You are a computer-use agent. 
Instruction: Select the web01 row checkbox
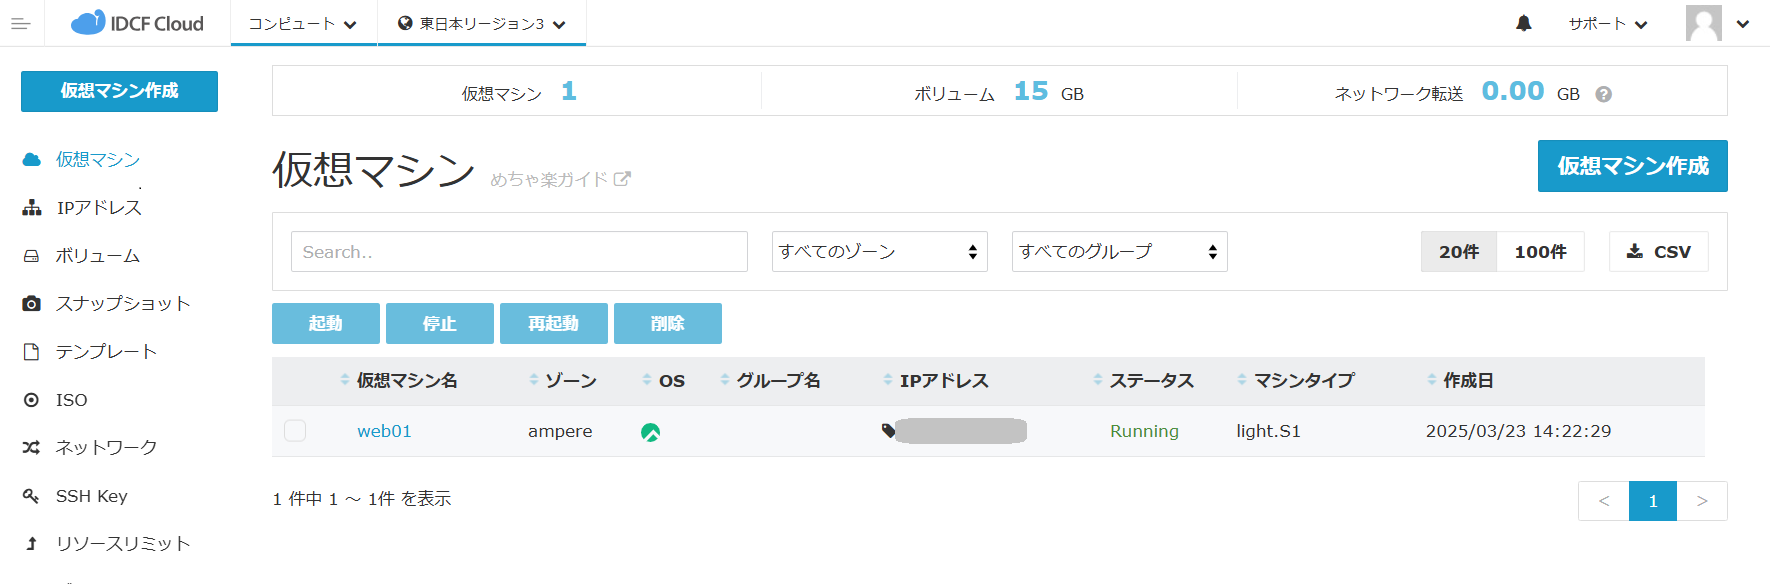pyautogui.click(x=295, y=431)
